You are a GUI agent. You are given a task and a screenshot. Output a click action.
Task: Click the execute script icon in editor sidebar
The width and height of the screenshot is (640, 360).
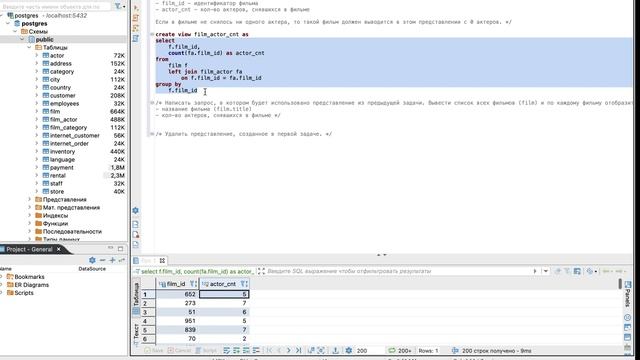136,18
